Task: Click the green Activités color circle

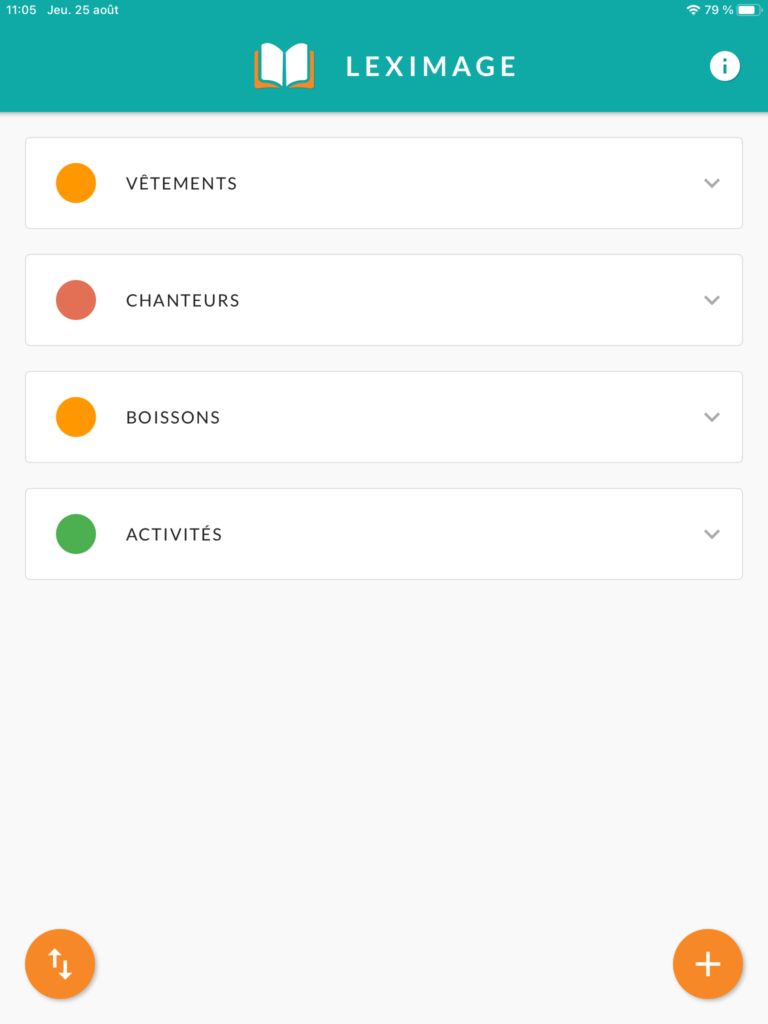Action: click(x=76, y=534)
